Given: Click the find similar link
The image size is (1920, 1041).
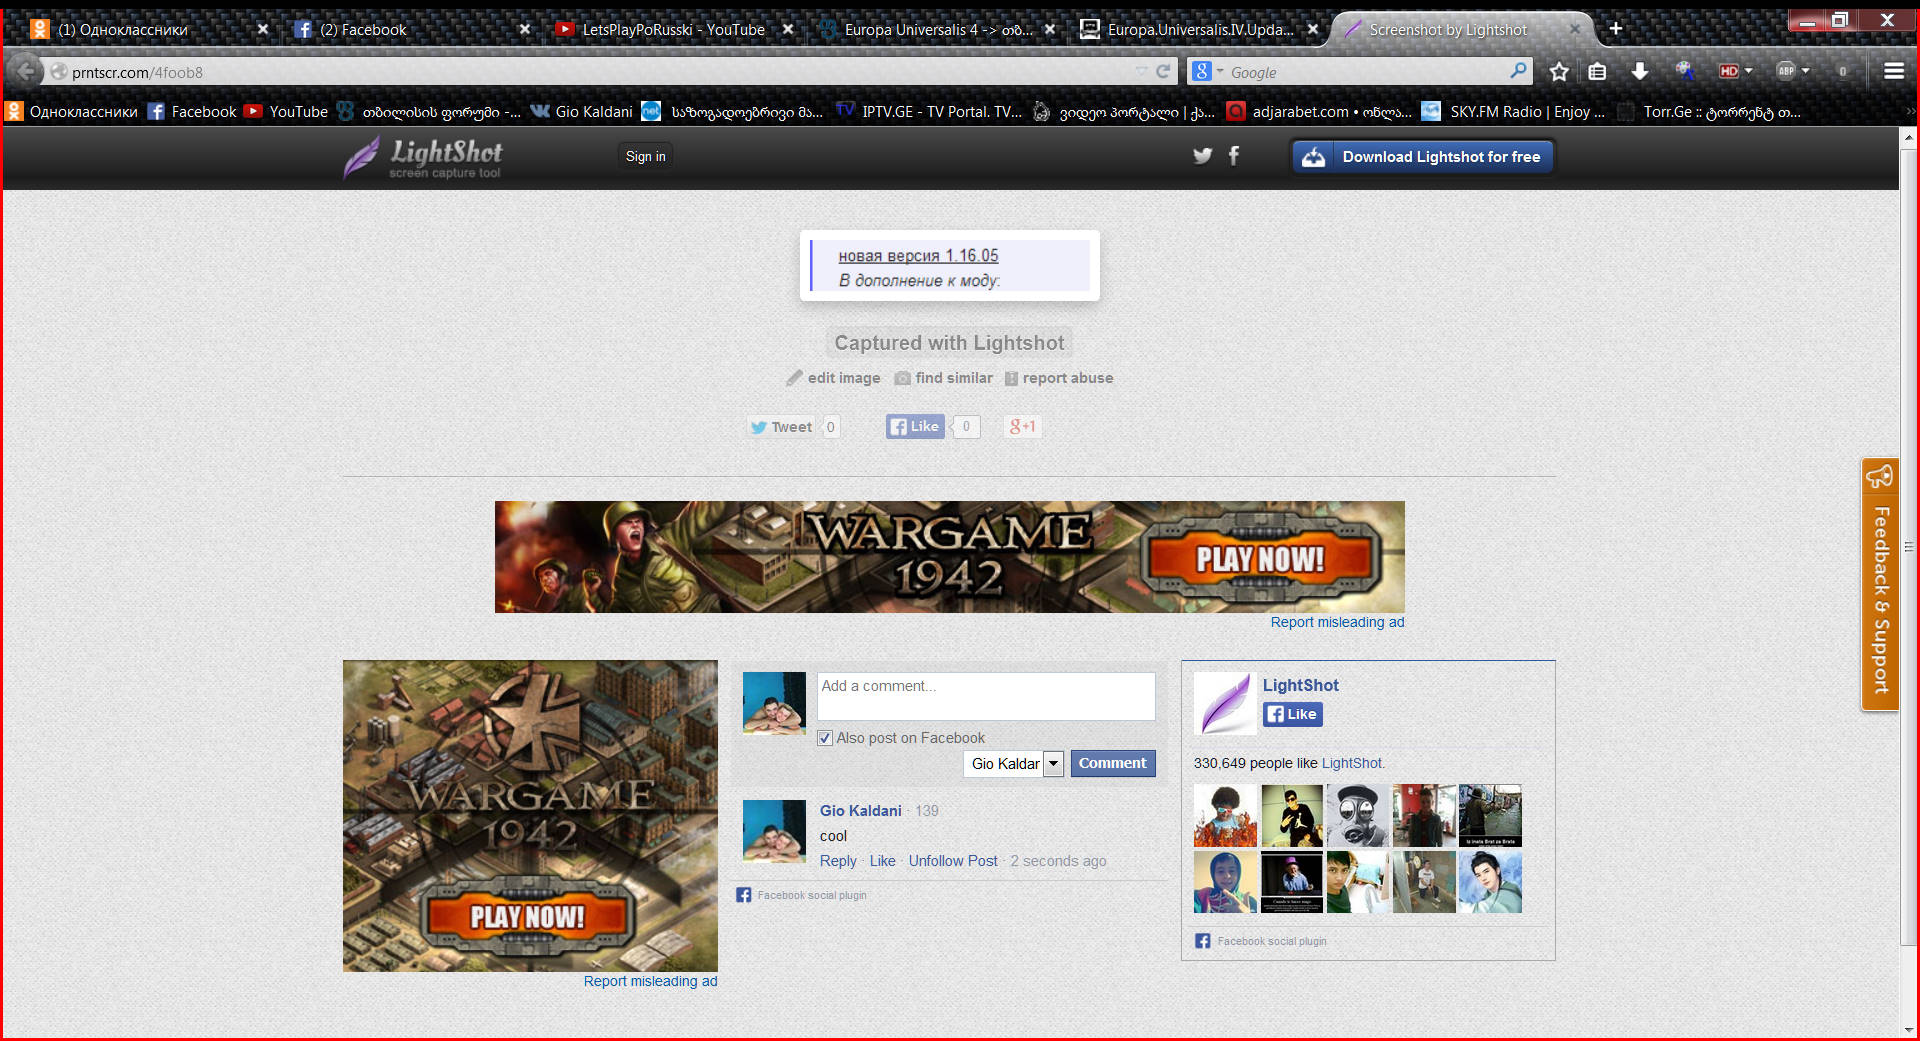Looking at the screenshot, I should click(x=944, y=378).
